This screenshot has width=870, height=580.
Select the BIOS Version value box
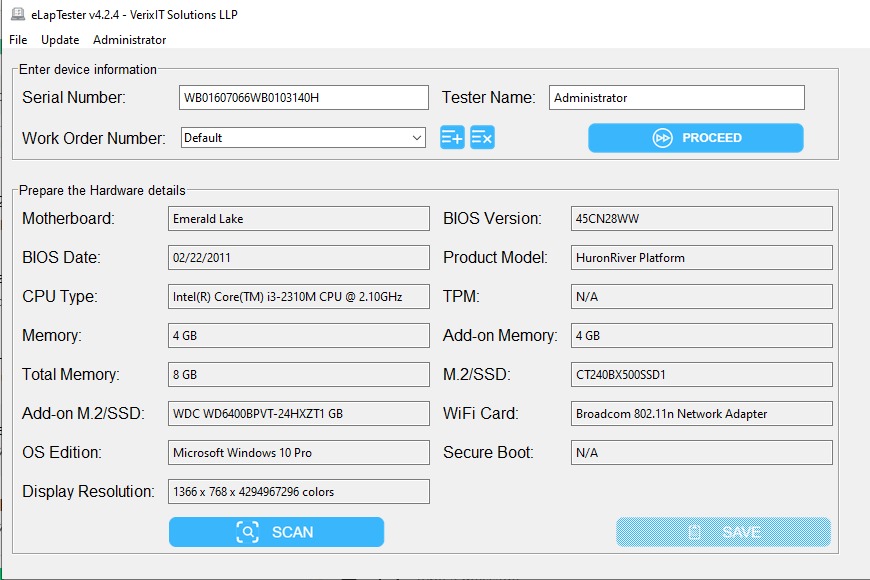[700, 218]
